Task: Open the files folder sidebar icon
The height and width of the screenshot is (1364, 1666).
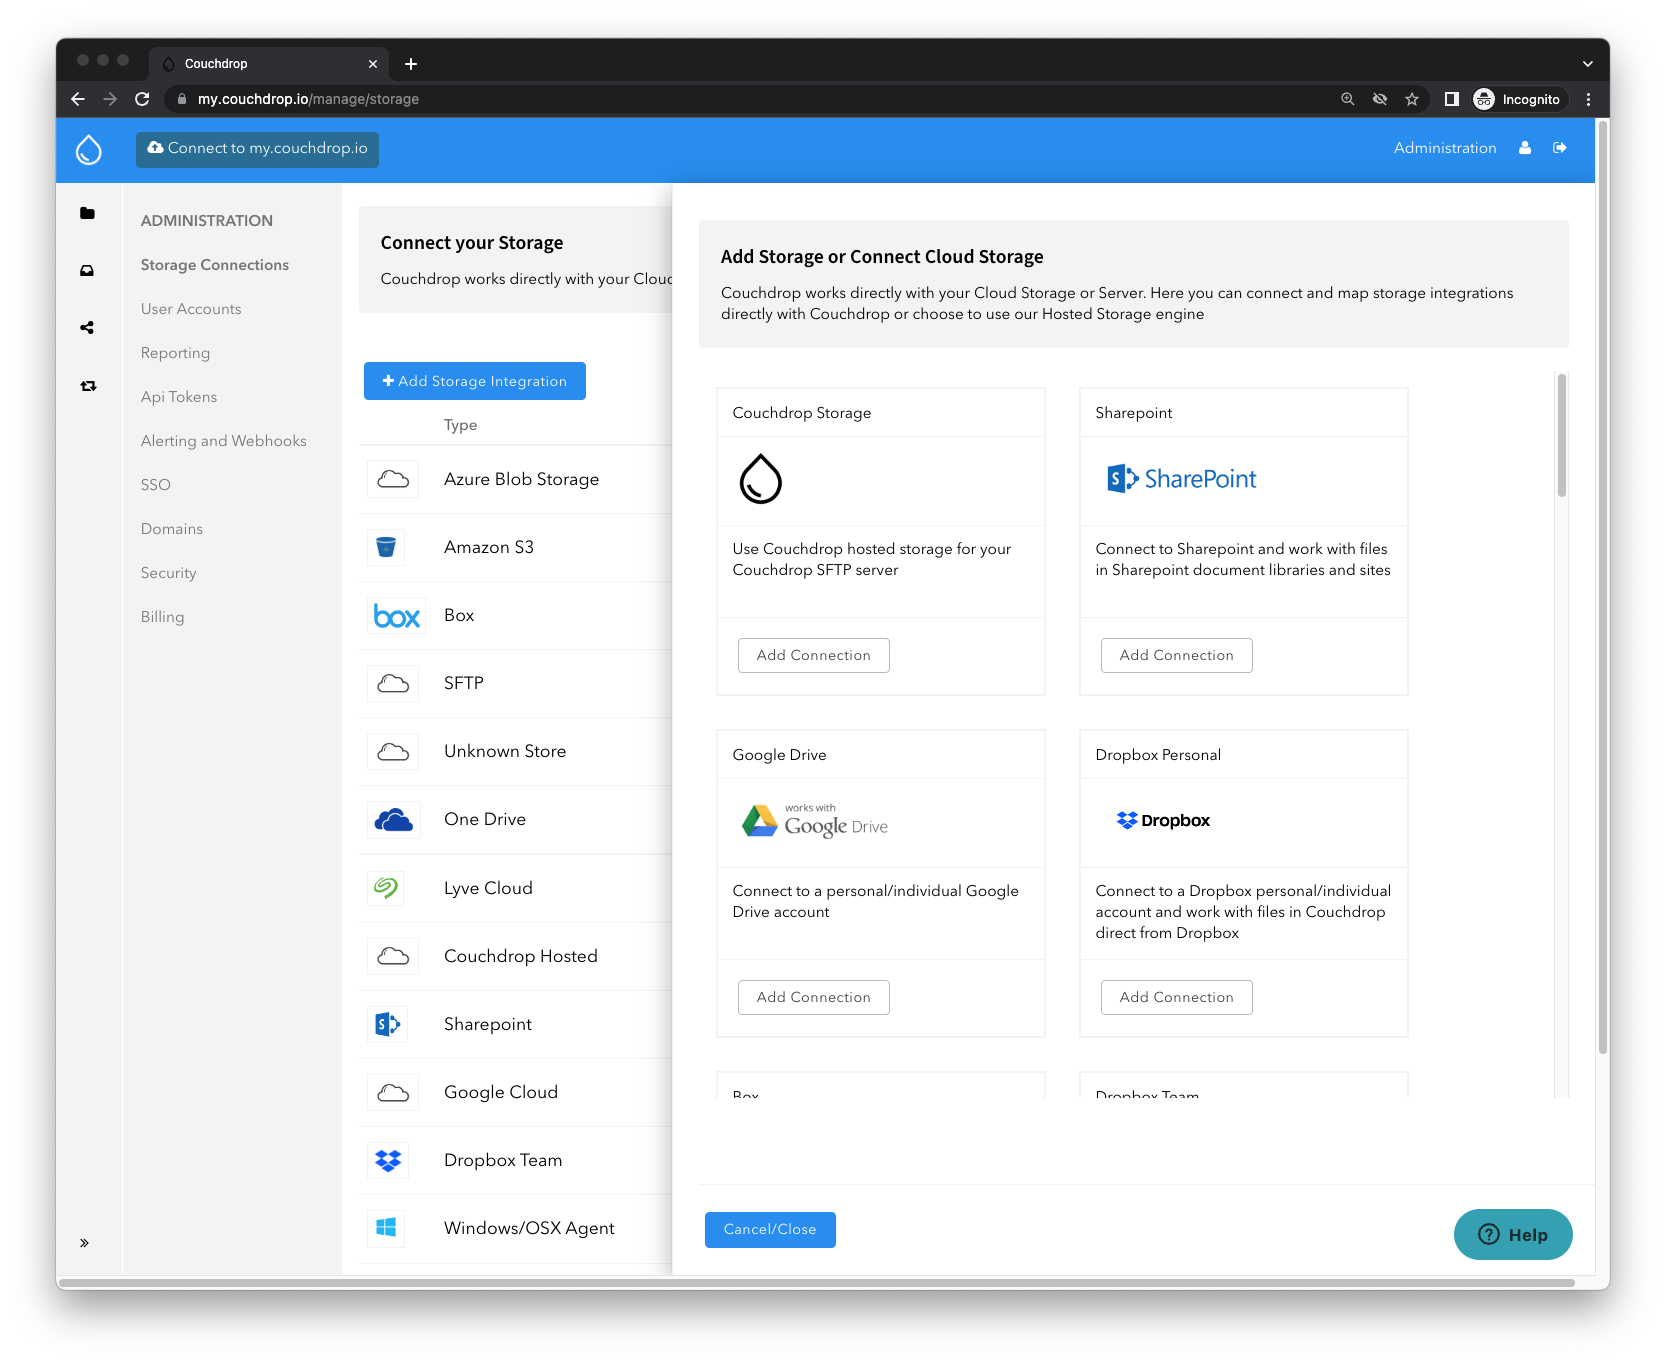Action: [x=87, y=213]
